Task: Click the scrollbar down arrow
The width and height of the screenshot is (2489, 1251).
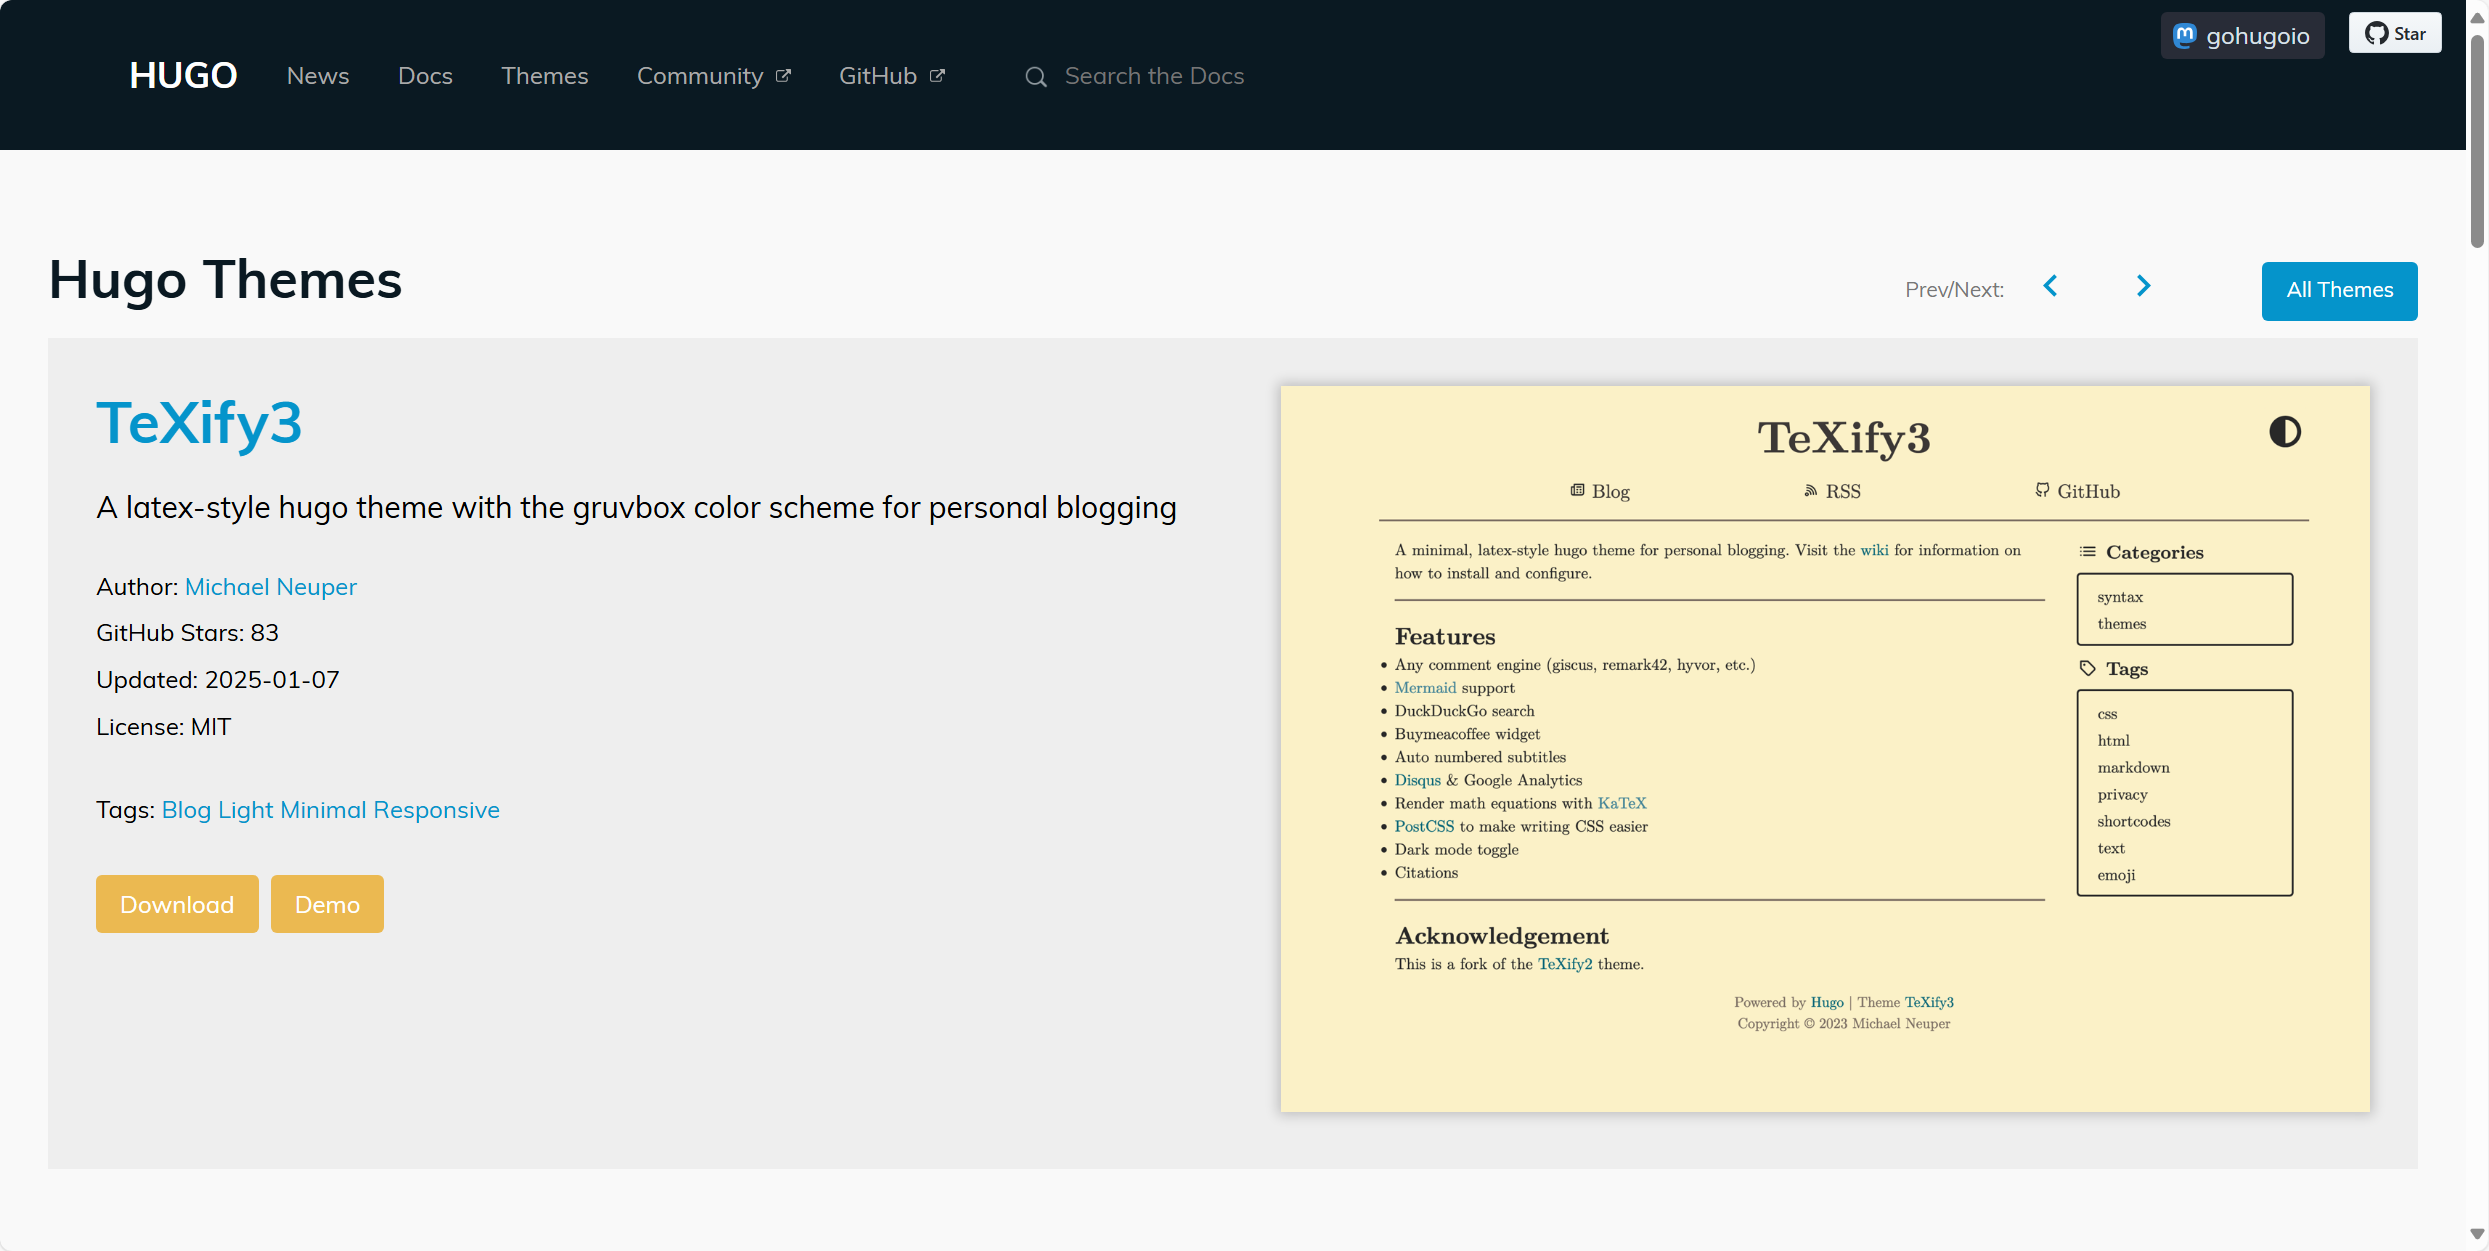Action: pos(2476,1233)
